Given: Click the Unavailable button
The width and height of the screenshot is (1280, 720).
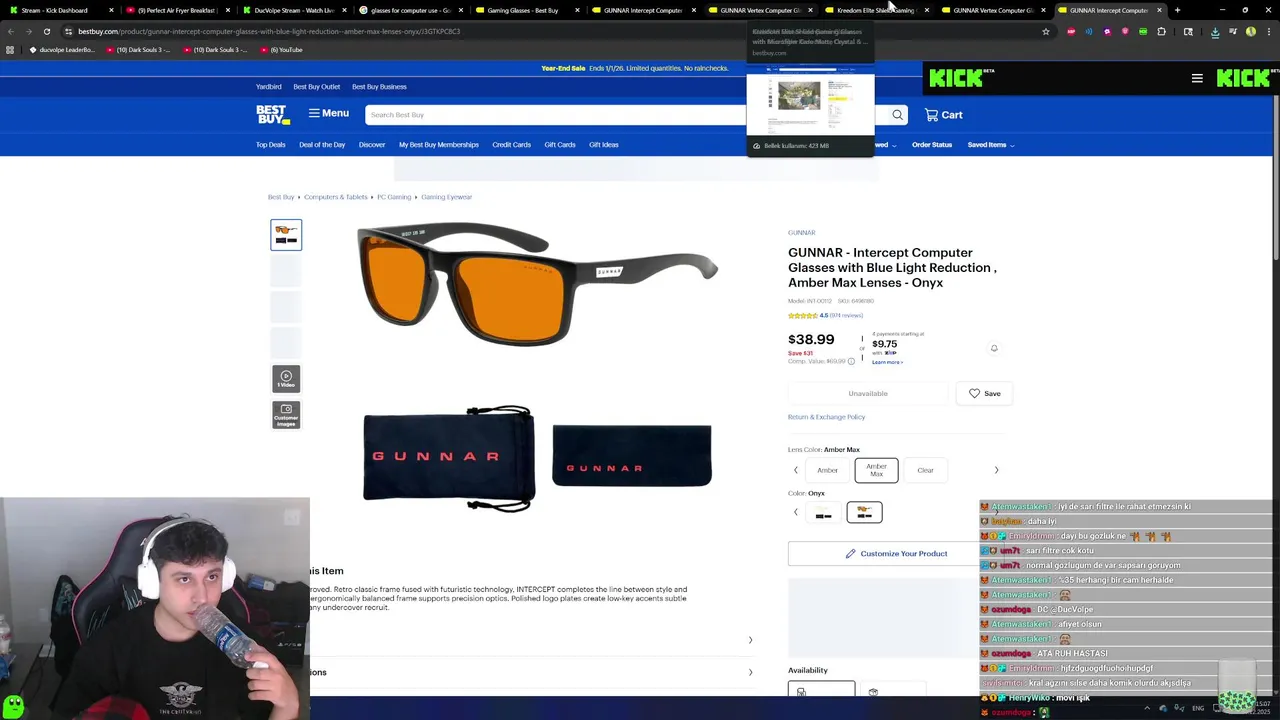Looking at the screenshot, I should pos(868,393).
